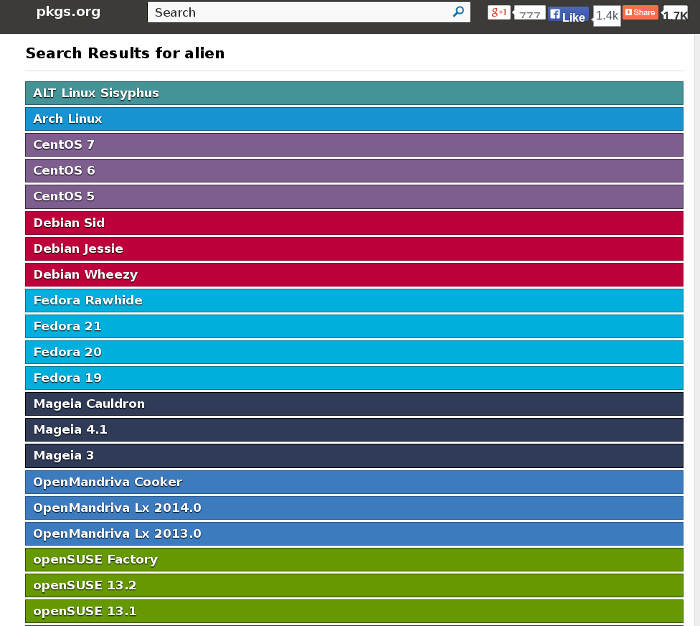
Task: Expand the CentOS 7 section
Action: click(x=354, y=145)
